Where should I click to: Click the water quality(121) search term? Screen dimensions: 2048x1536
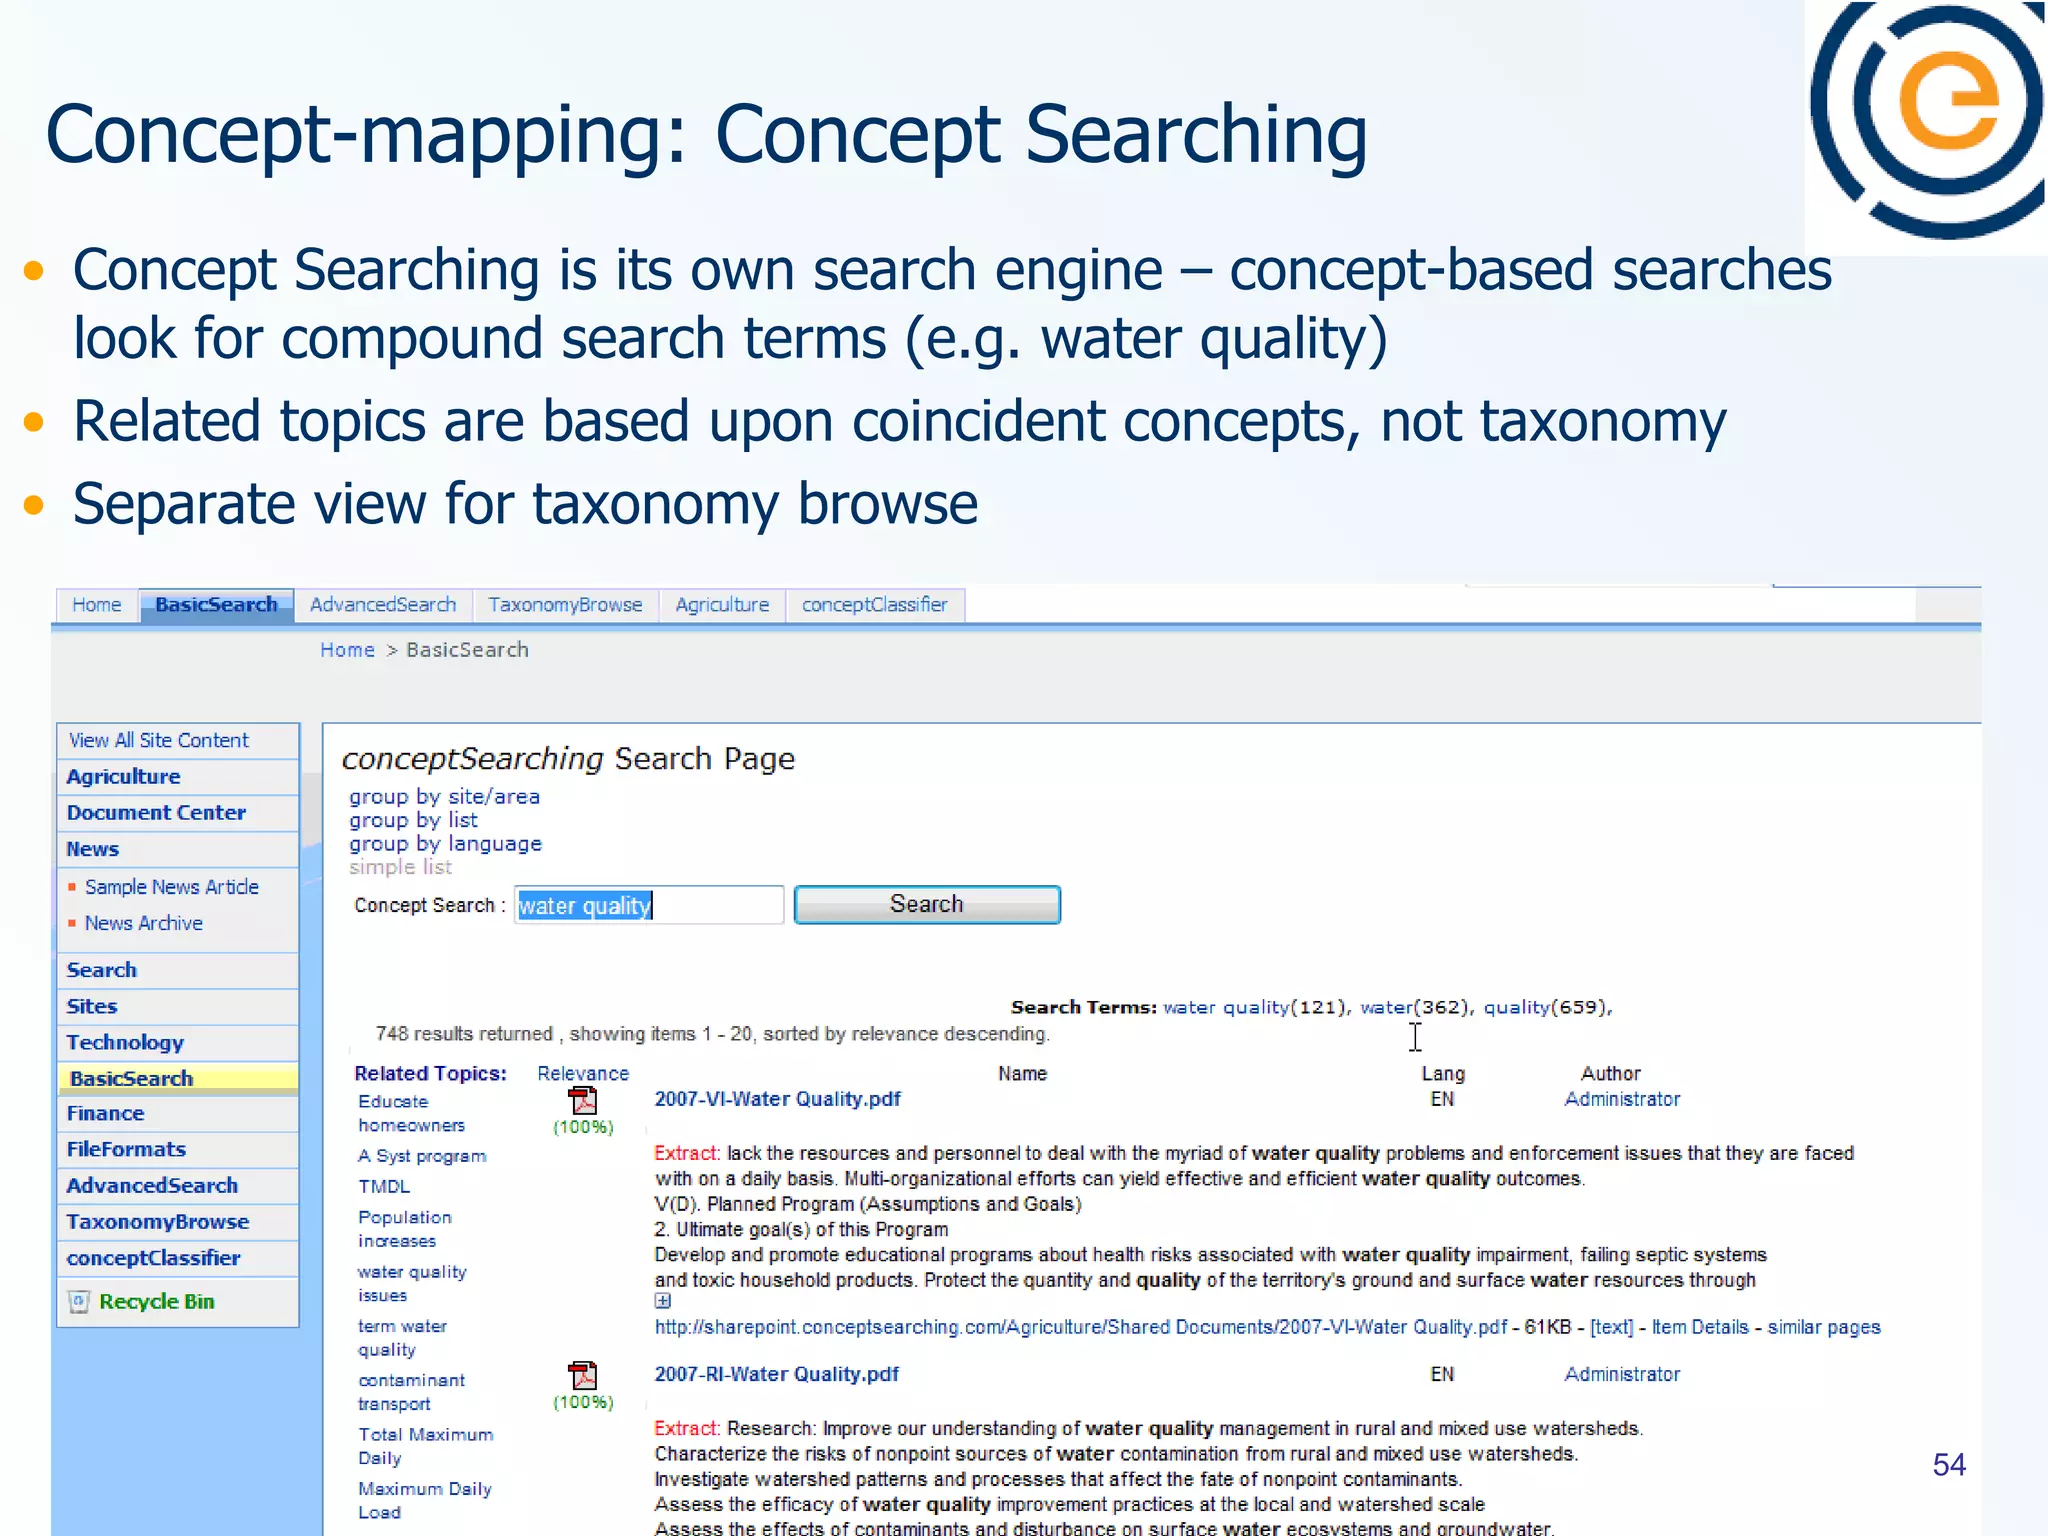pos(1255,1008)
